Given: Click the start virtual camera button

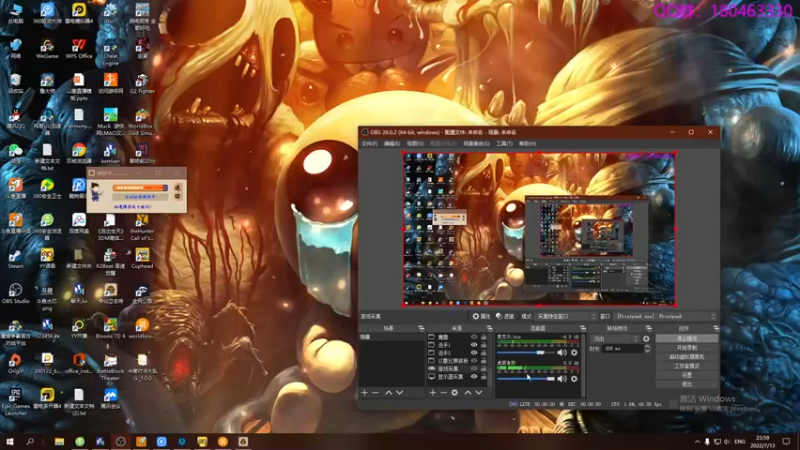Looking at the screenshot, I should 687,357.
